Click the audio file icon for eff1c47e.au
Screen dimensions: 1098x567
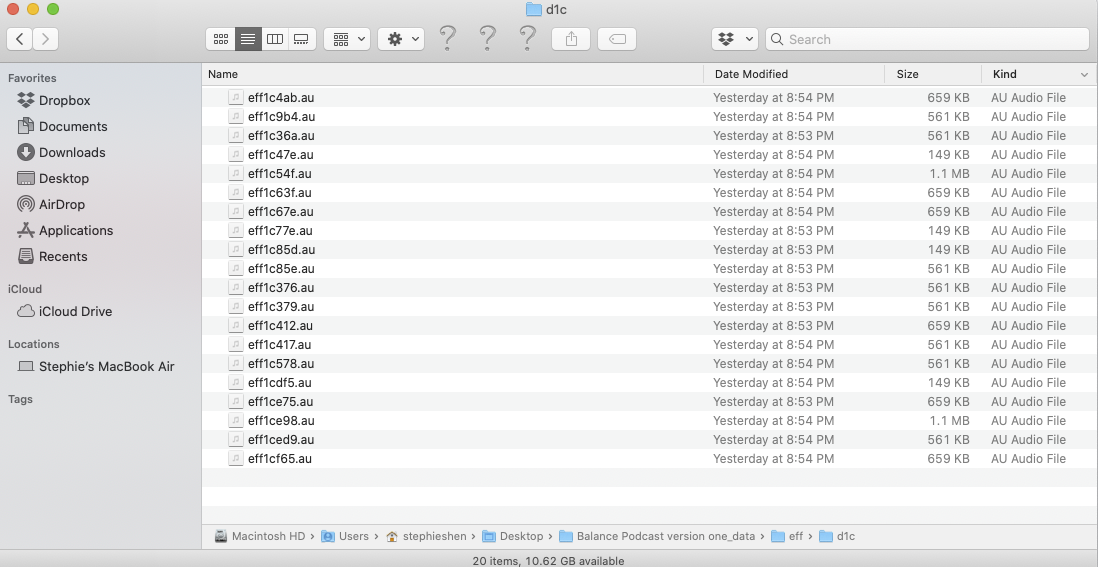tap(235, 155)
